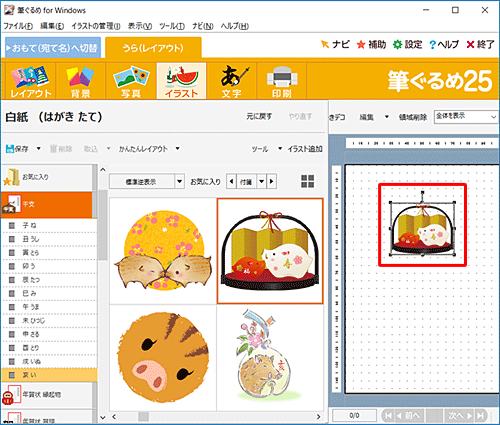Screen dimensions: 500x425
Task: Go to first page button
Action: 388,416
